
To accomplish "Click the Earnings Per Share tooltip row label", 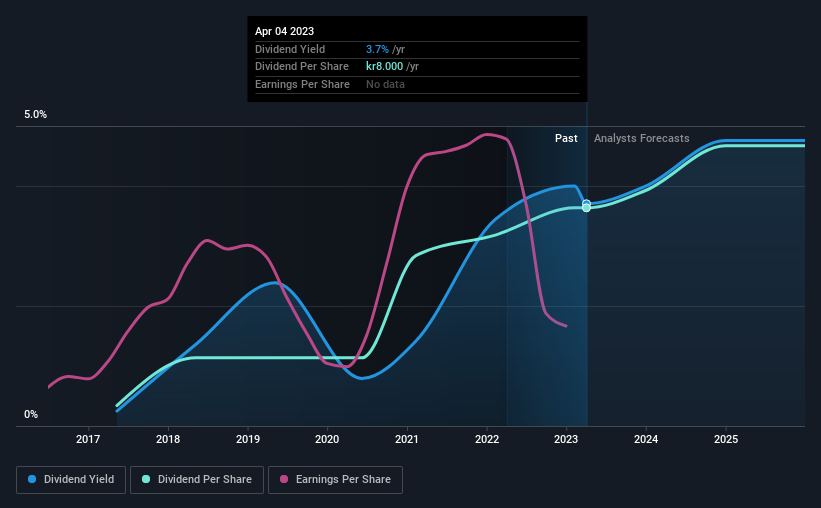I will coord(302,84).
